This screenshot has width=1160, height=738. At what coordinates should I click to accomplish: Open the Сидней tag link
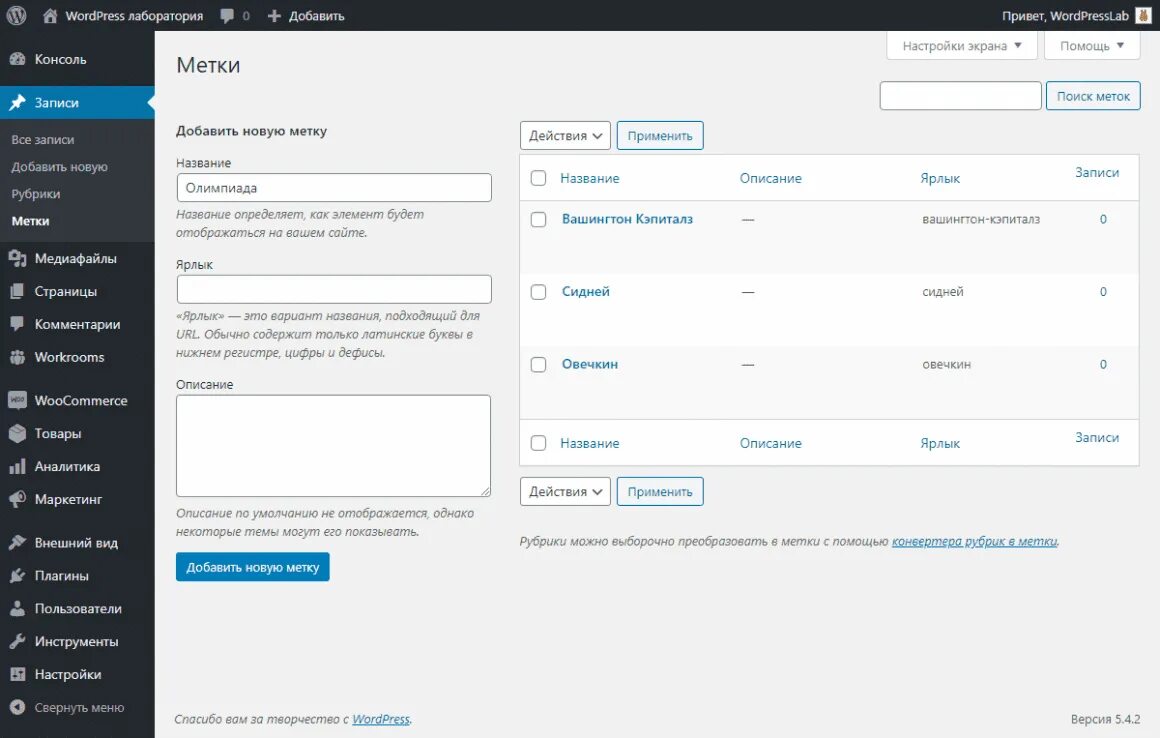[586, 291]
